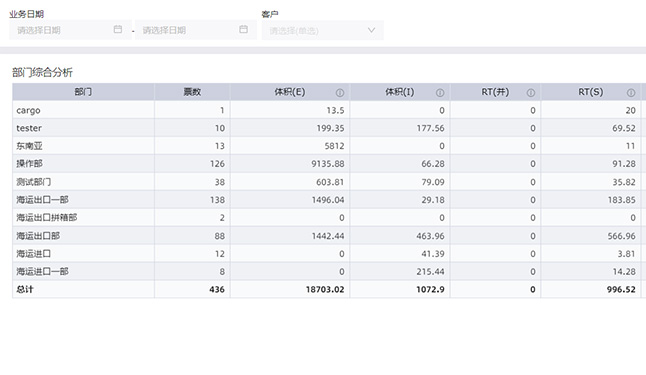Click calendar icon in end date field

[243, 29]
